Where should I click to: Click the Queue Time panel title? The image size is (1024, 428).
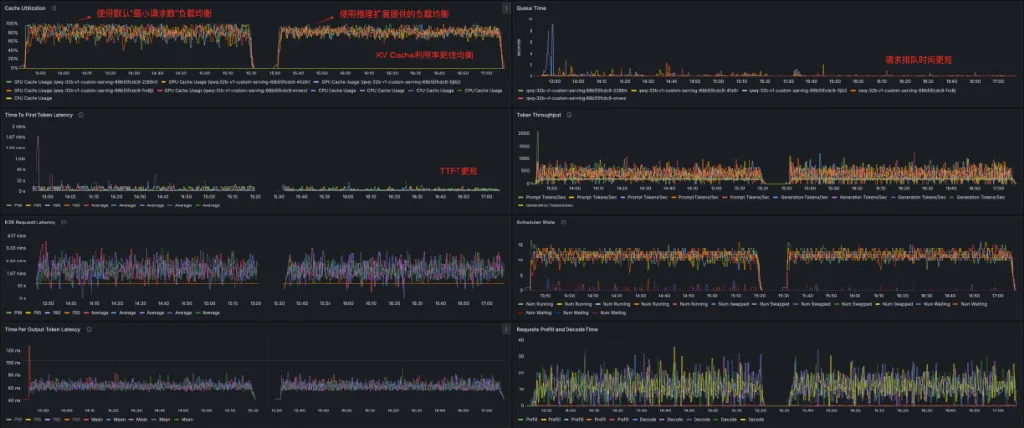(531, 8)
